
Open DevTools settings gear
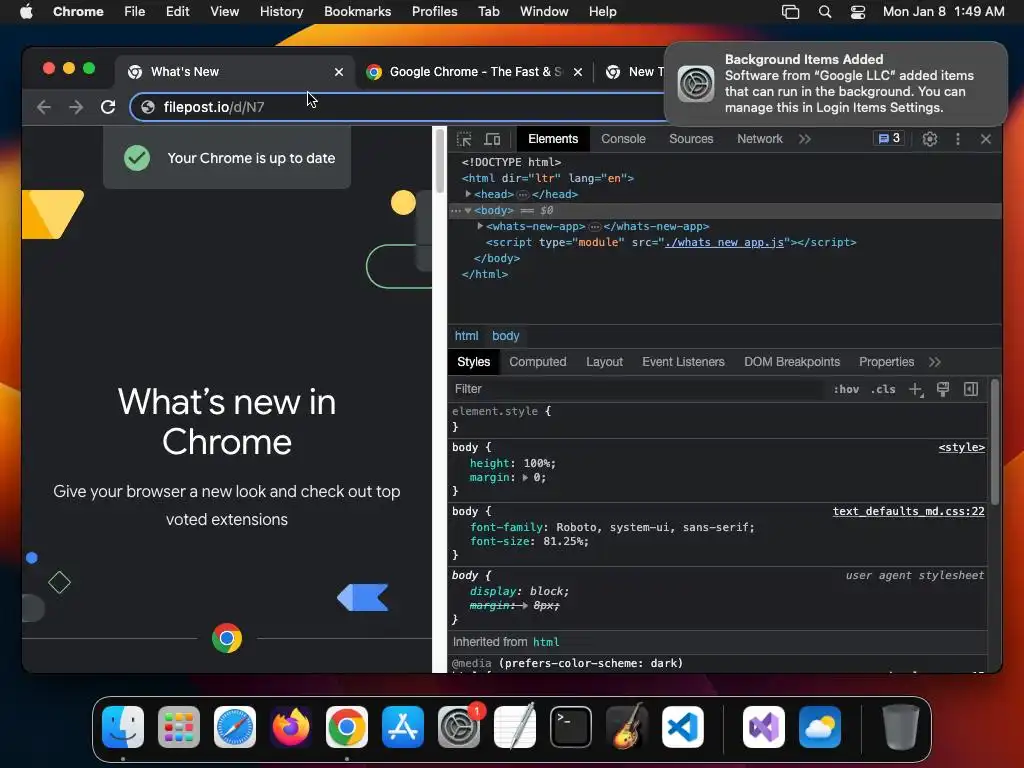tap(929, 139)
